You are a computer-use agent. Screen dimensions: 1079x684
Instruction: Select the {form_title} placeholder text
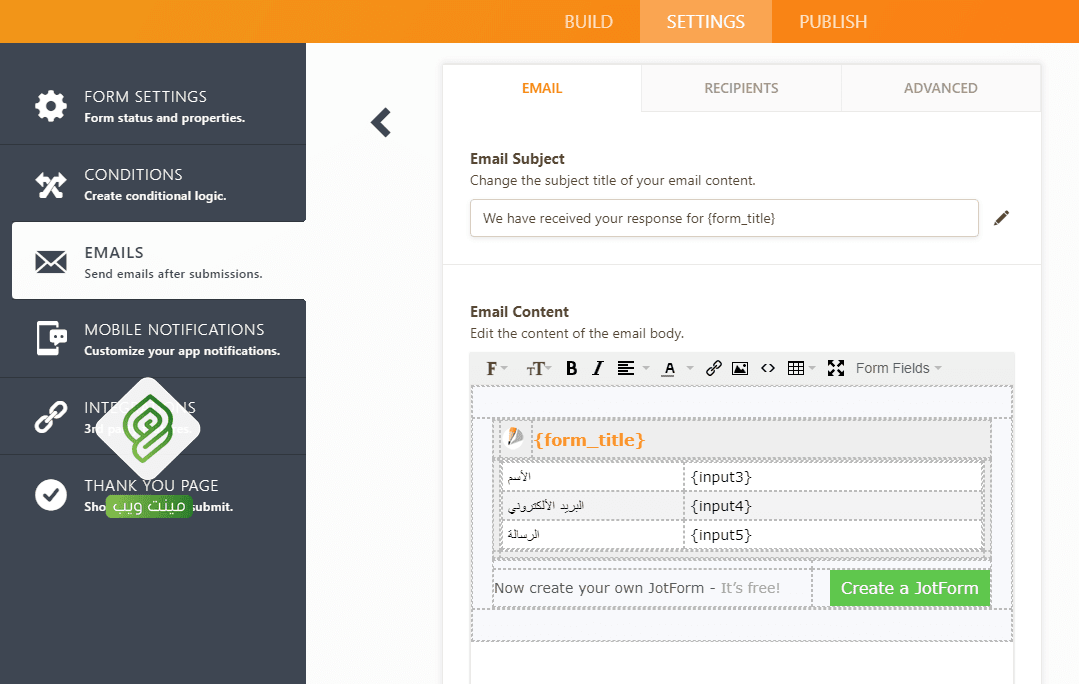(x=589, y=440)
